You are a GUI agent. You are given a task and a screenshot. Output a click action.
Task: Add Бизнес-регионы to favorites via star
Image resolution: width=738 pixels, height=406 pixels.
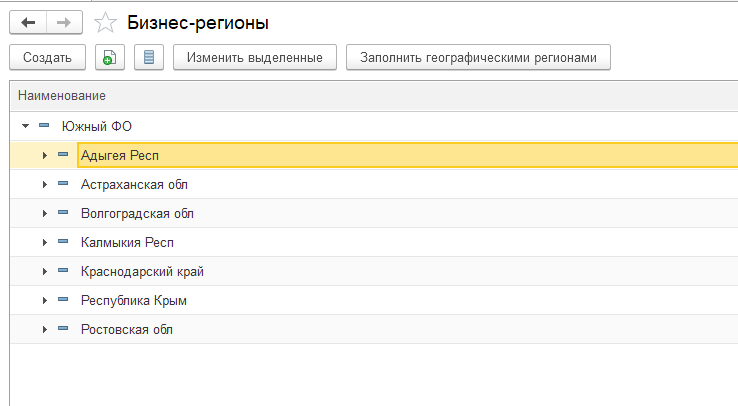[x=105, y=23]
